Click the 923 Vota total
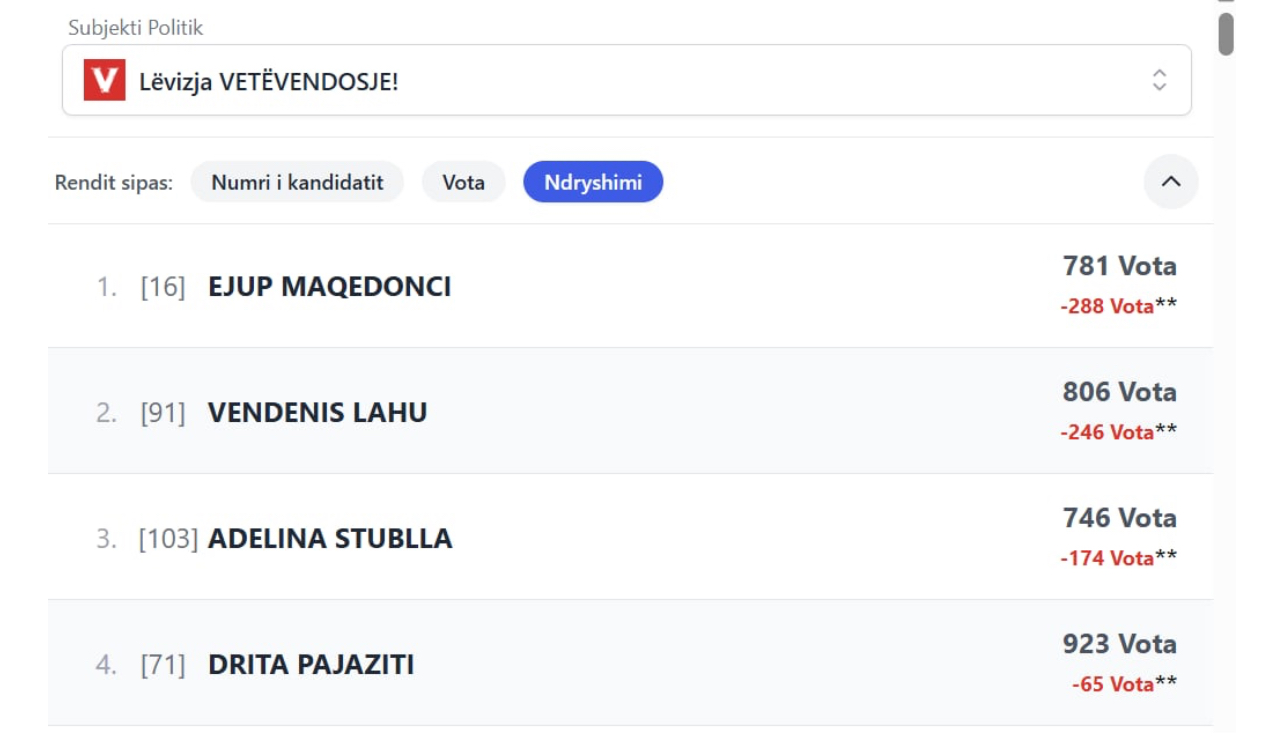1284x737 pixels. (x=1119, y=644)
